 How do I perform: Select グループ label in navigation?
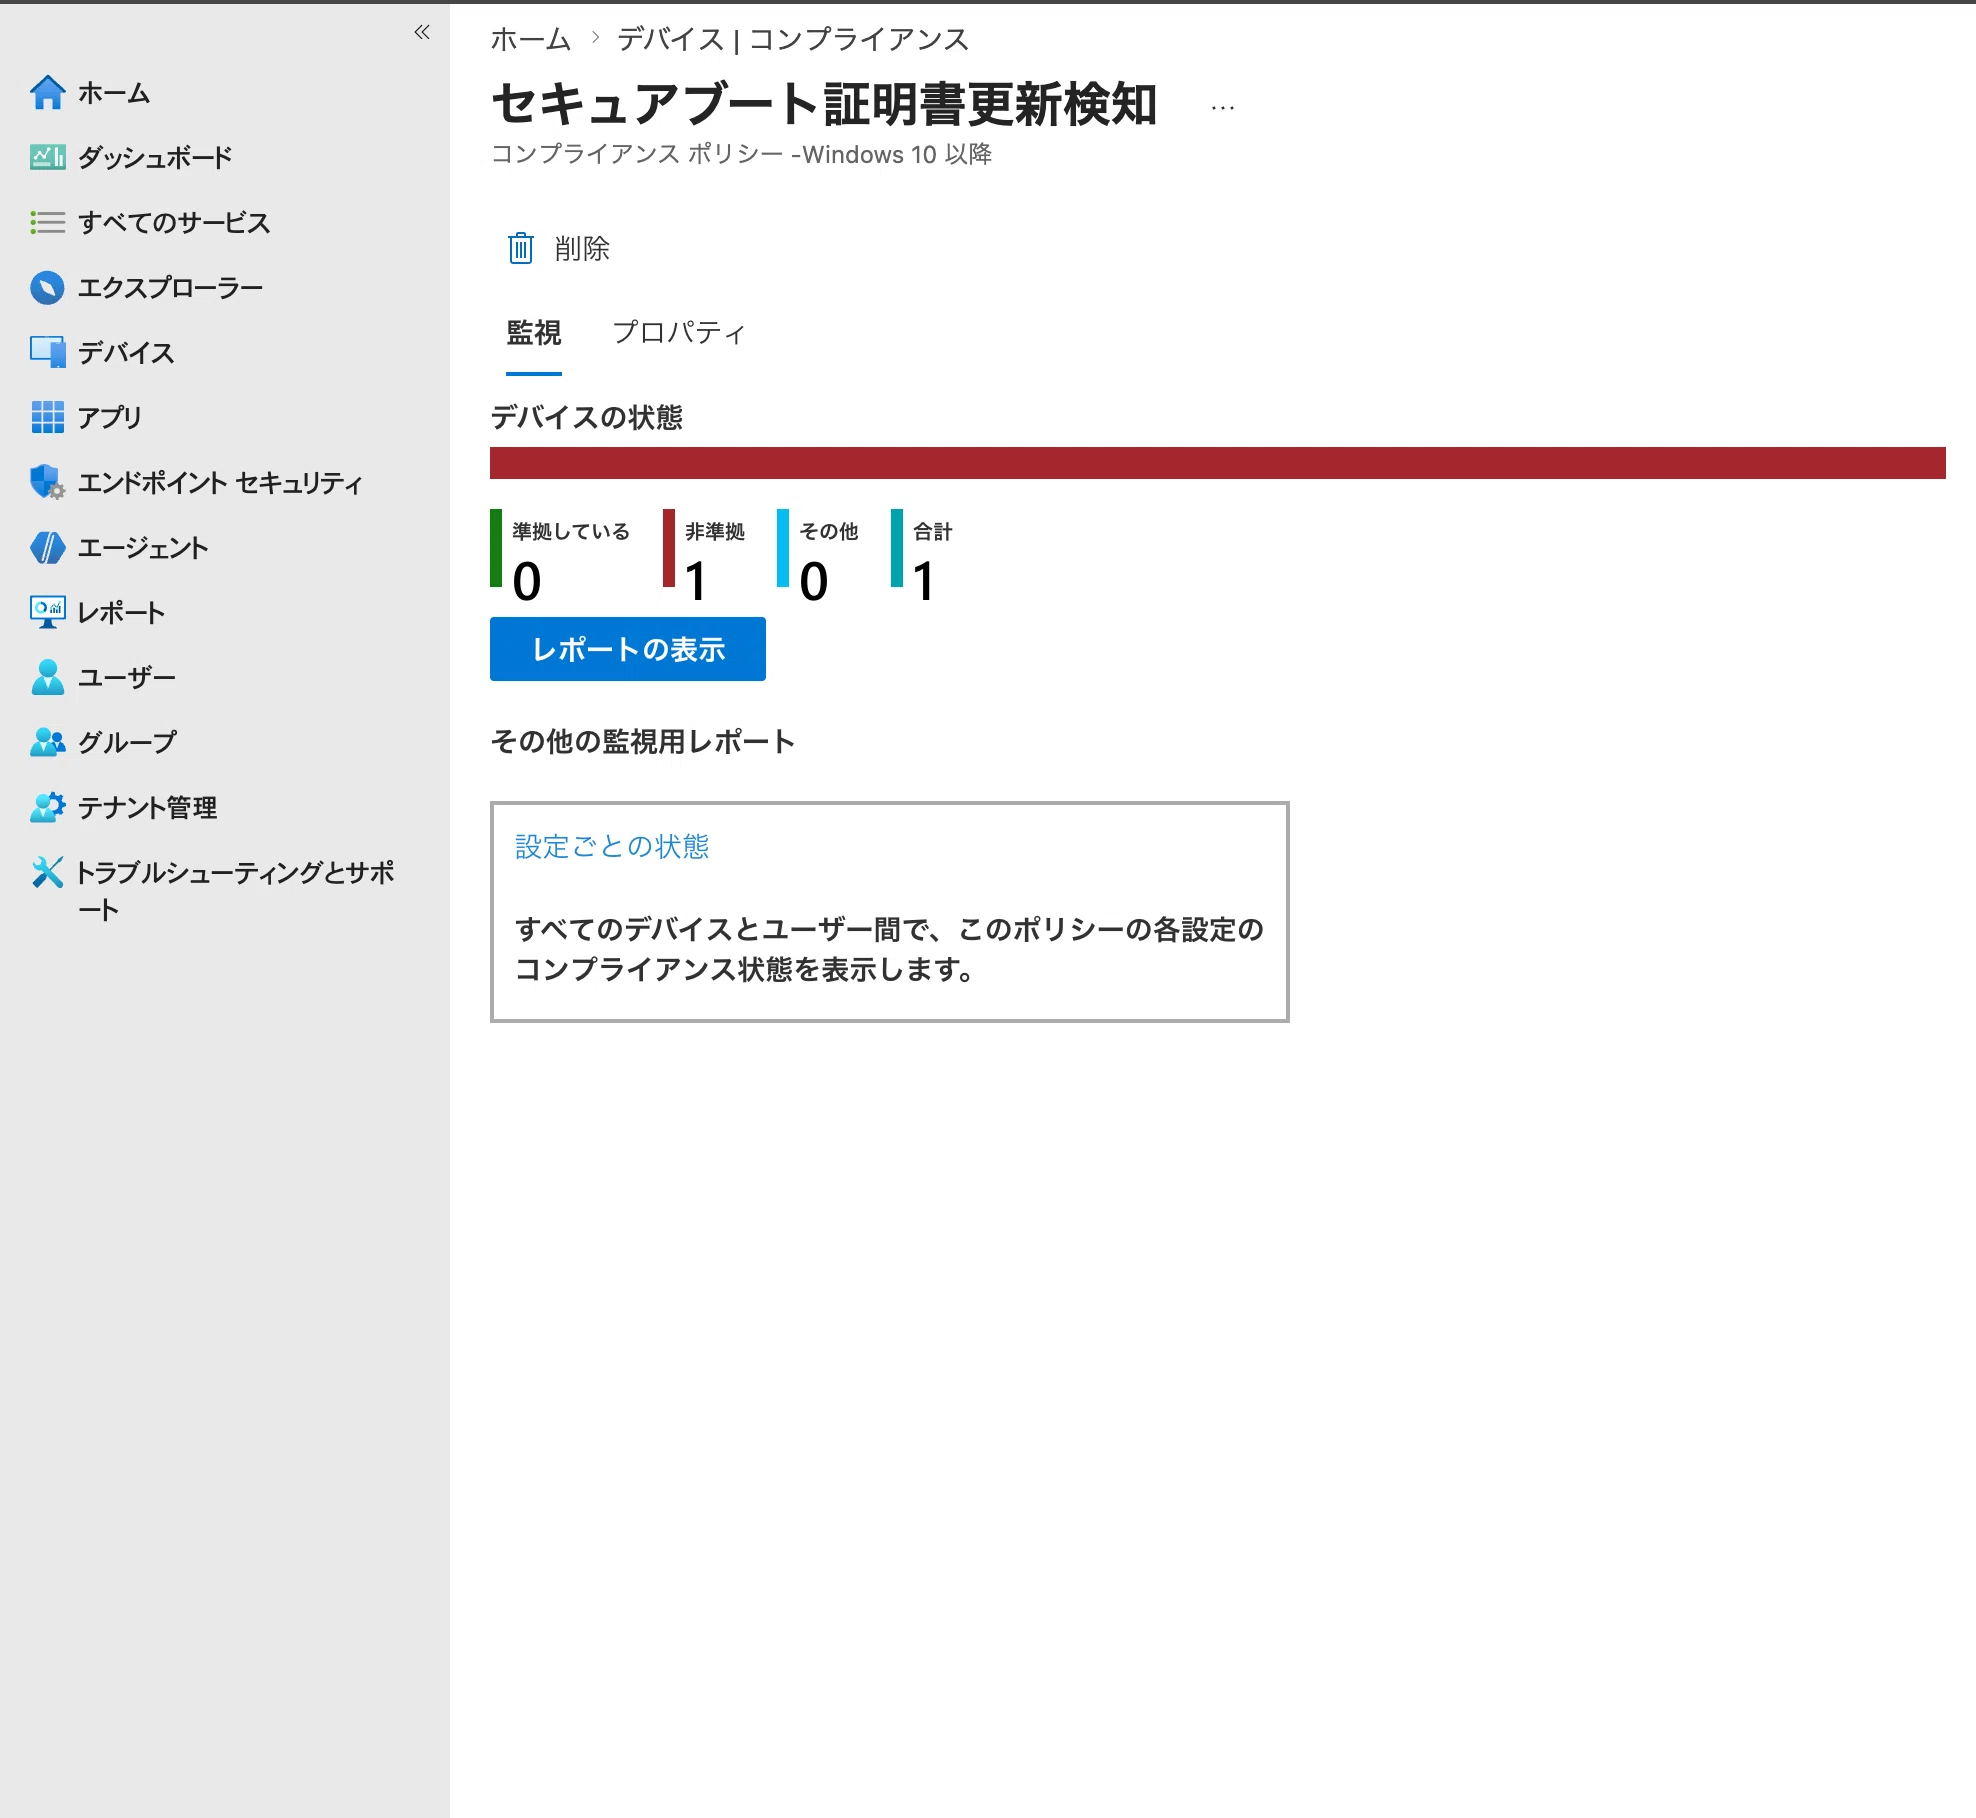click(x=127, y=742)
